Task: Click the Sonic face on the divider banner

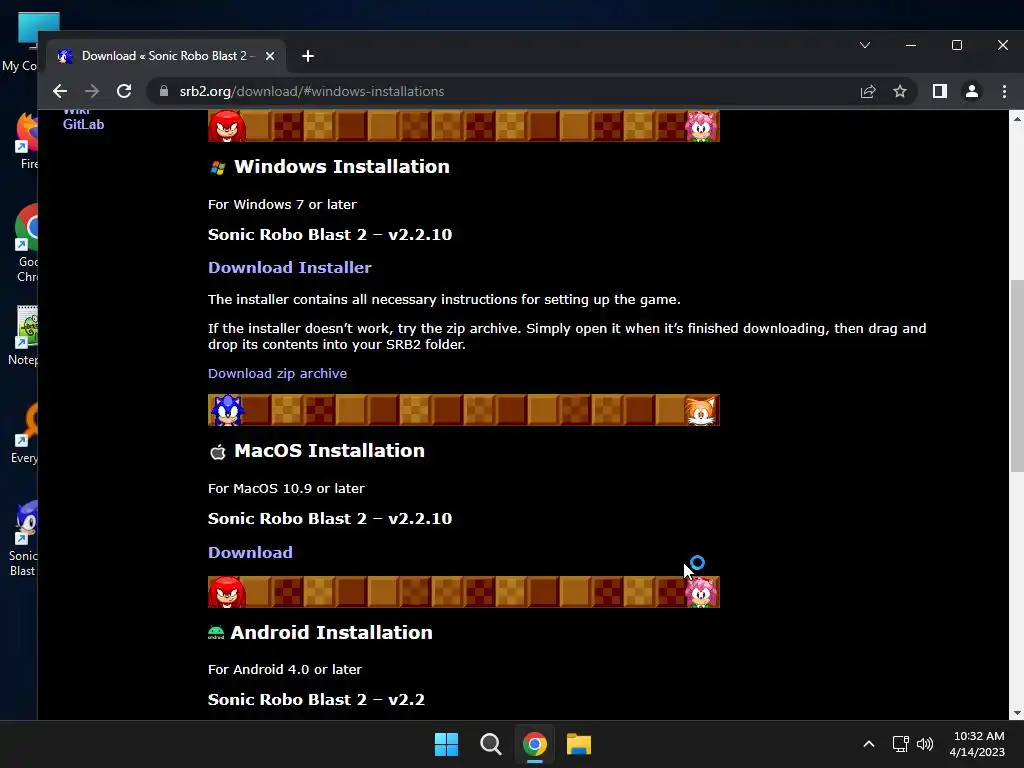Action: pos(227,410)
